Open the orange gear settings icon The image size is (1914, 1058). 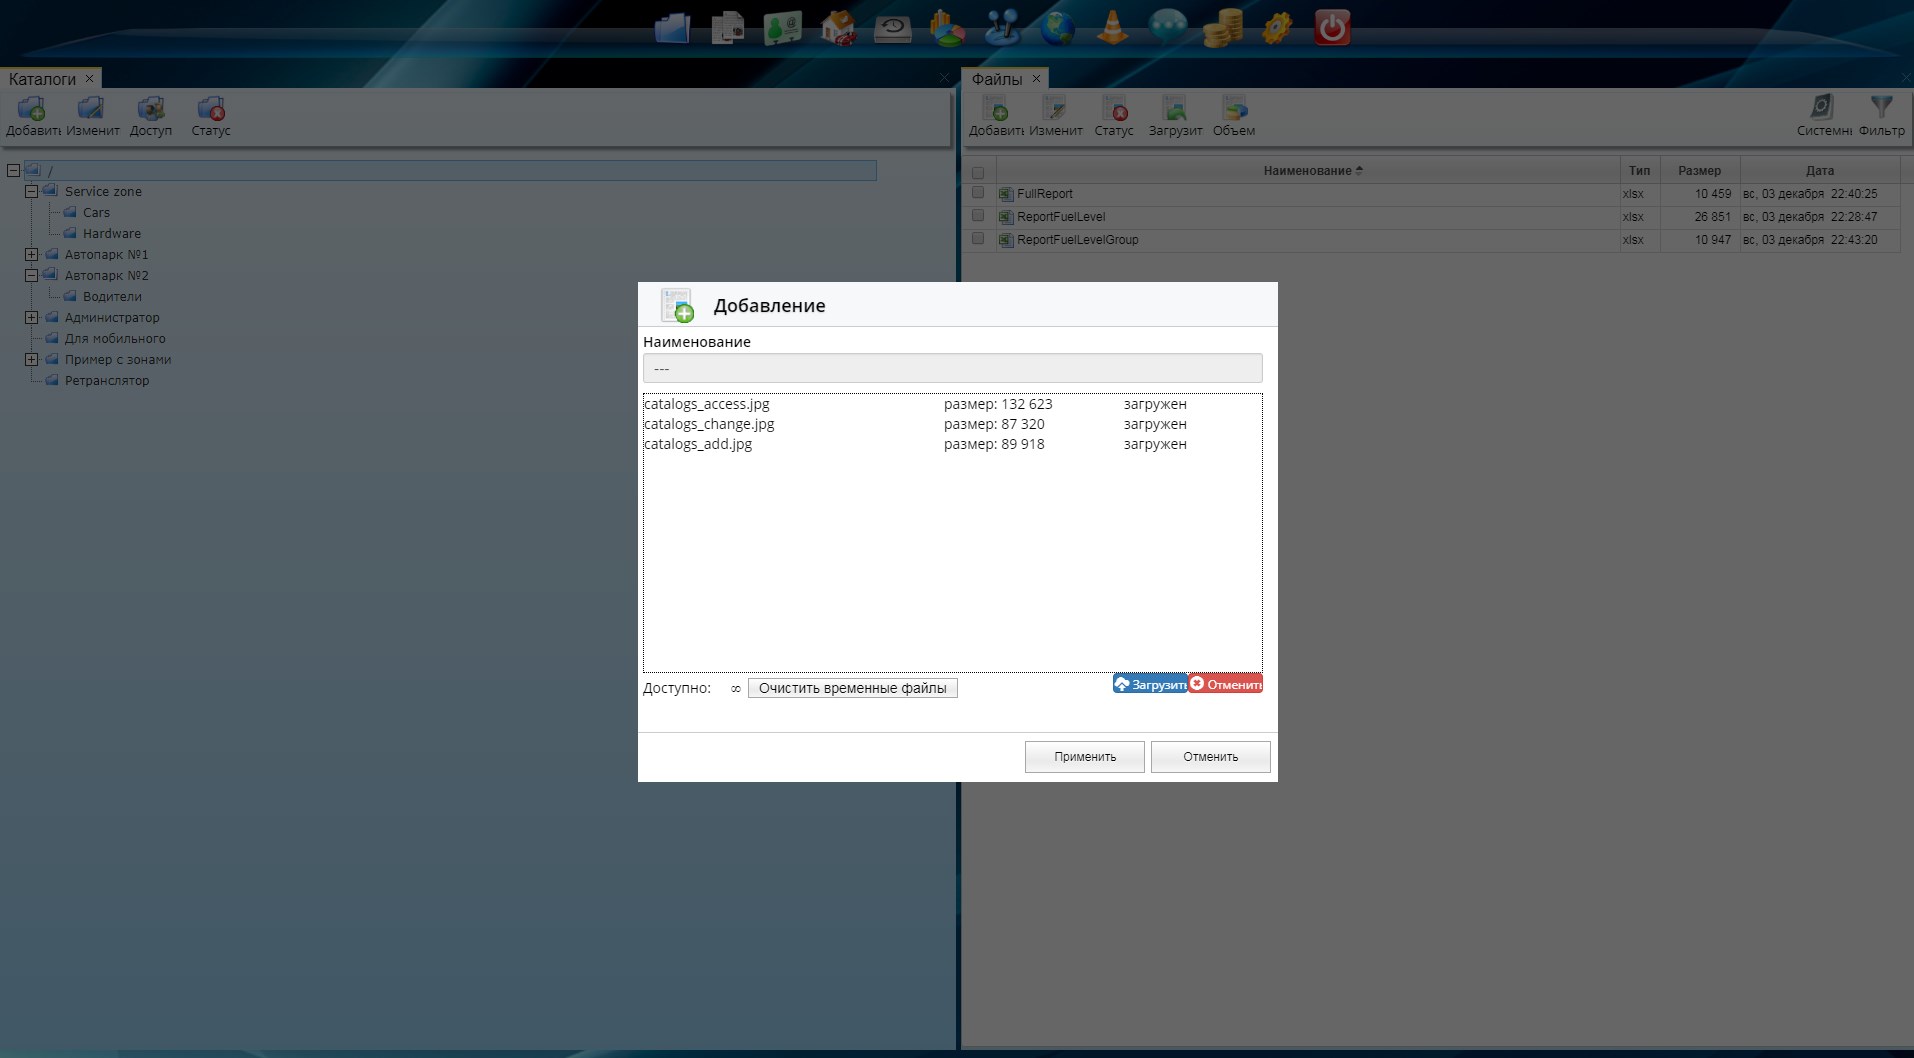[1277, 28]
